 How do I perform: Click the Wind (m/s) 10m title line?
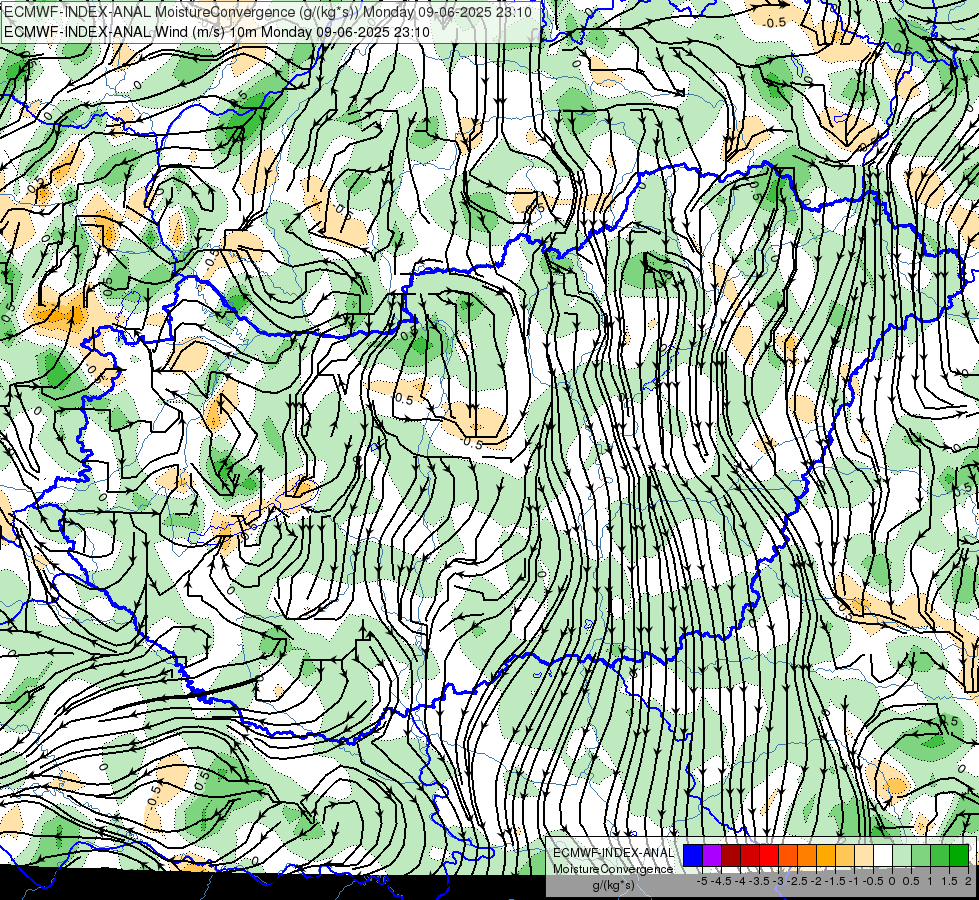[217, 32]
